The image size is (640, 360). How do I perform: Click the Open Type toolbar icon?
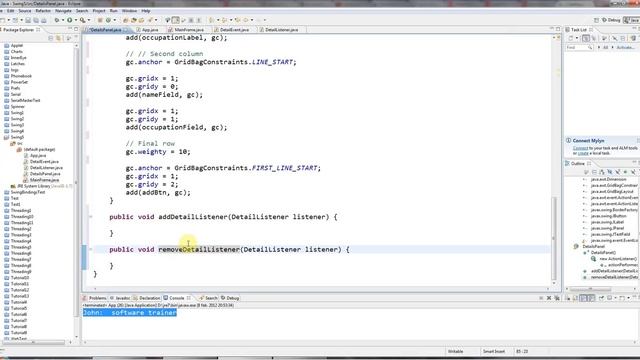pyautogui.click(x=126, y=20)
